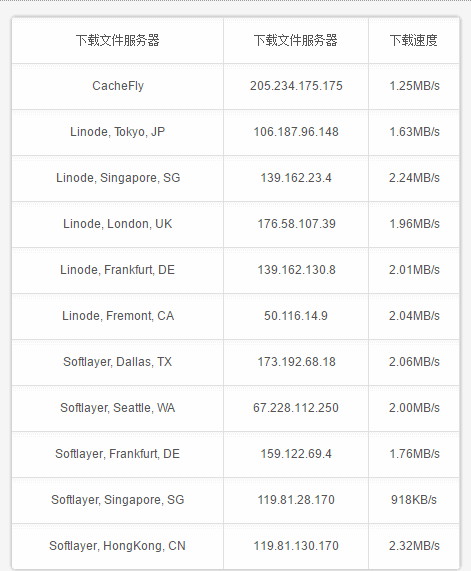Click the 918KB/s speed value
471x571 pixels.
(414, 500)
